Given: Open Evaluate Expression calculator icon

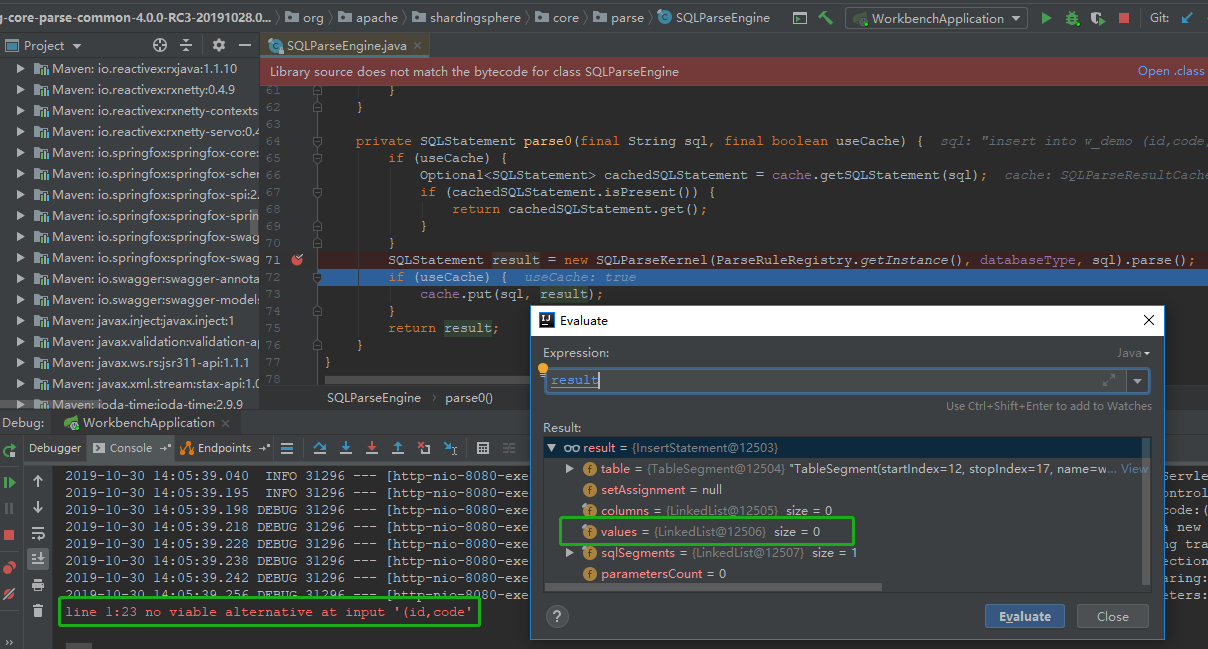Looking at the screenshot, I should pyautogui.click(x=483, y=448).
